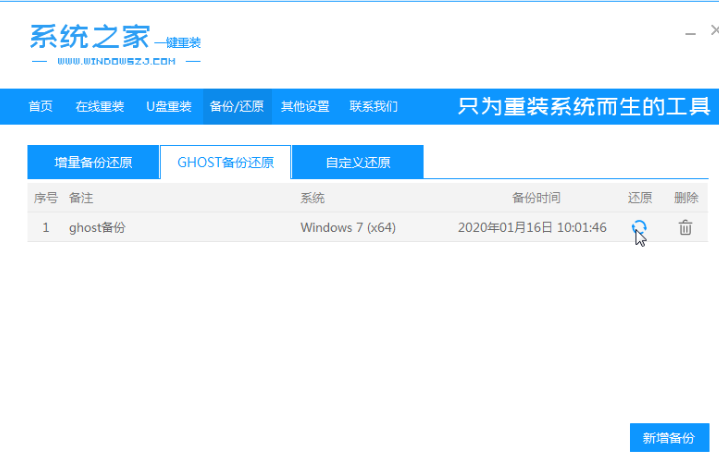The width and height of the screenshot is (719, 456).
Task: Close the 系统之家 window
Action: coord(714,32)
